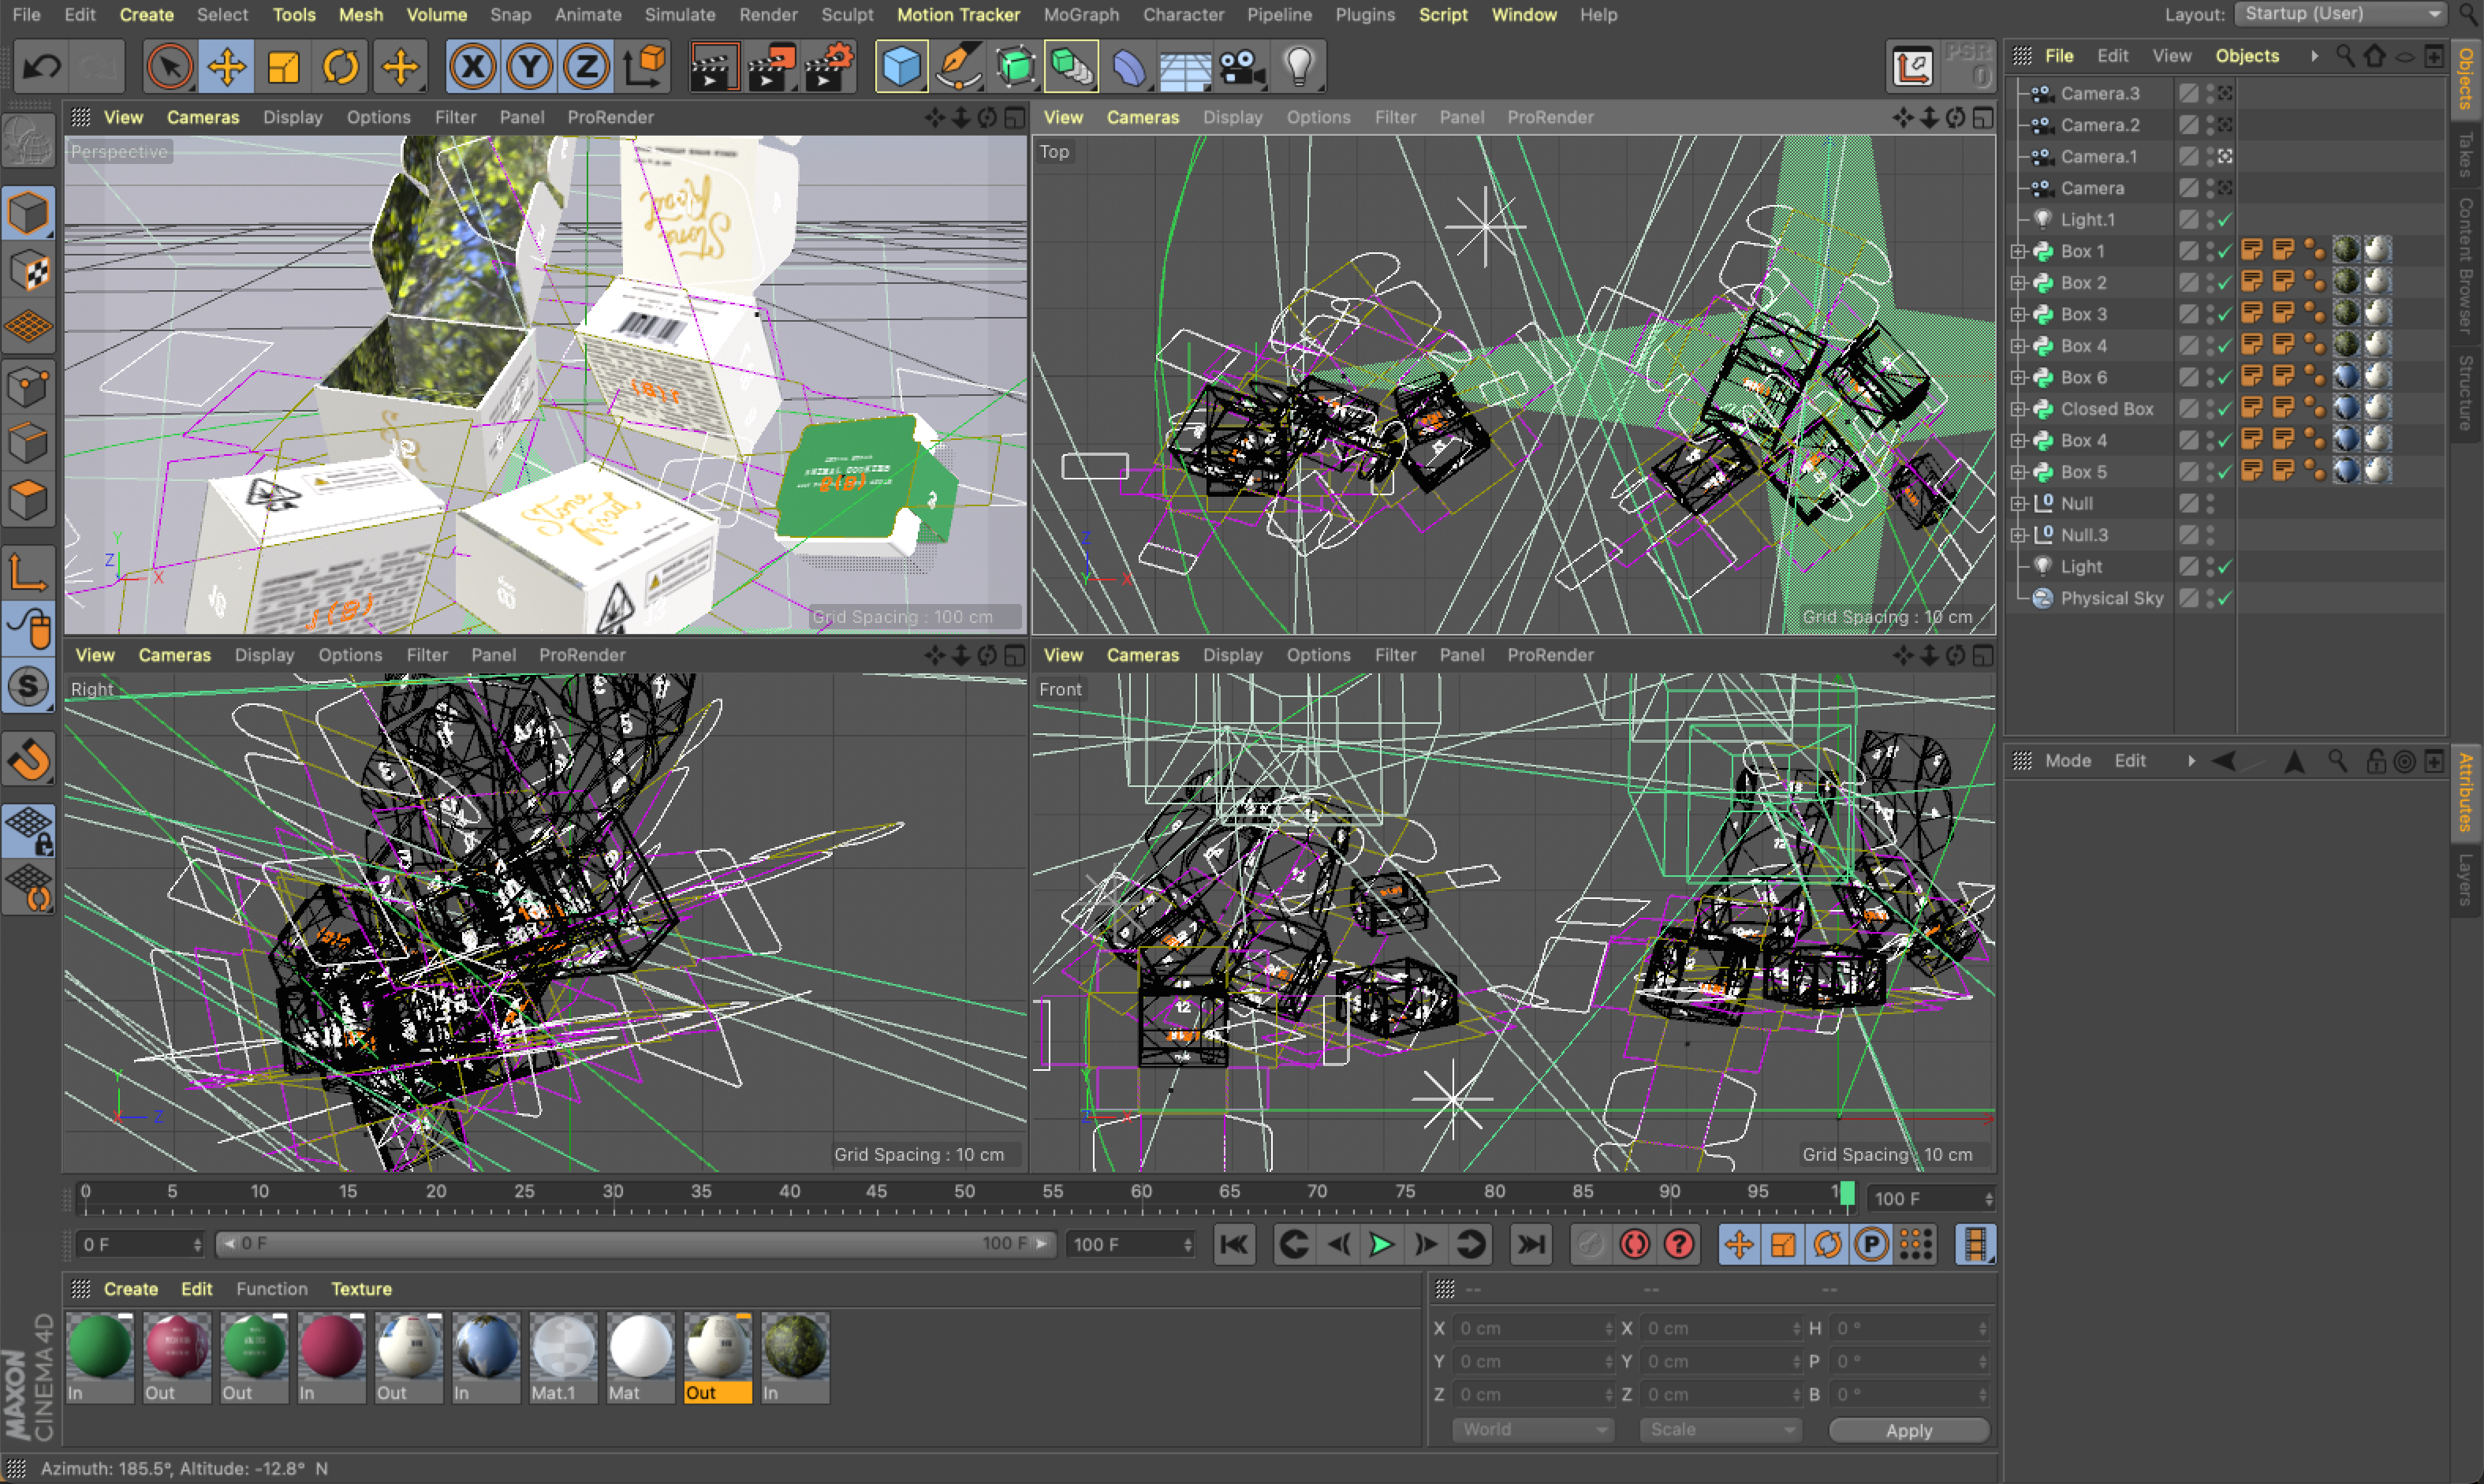The width and height of the screenshot is (2484, 1484).
Task: Open the MoGraph menu
Action: [x=1081, y=15]
